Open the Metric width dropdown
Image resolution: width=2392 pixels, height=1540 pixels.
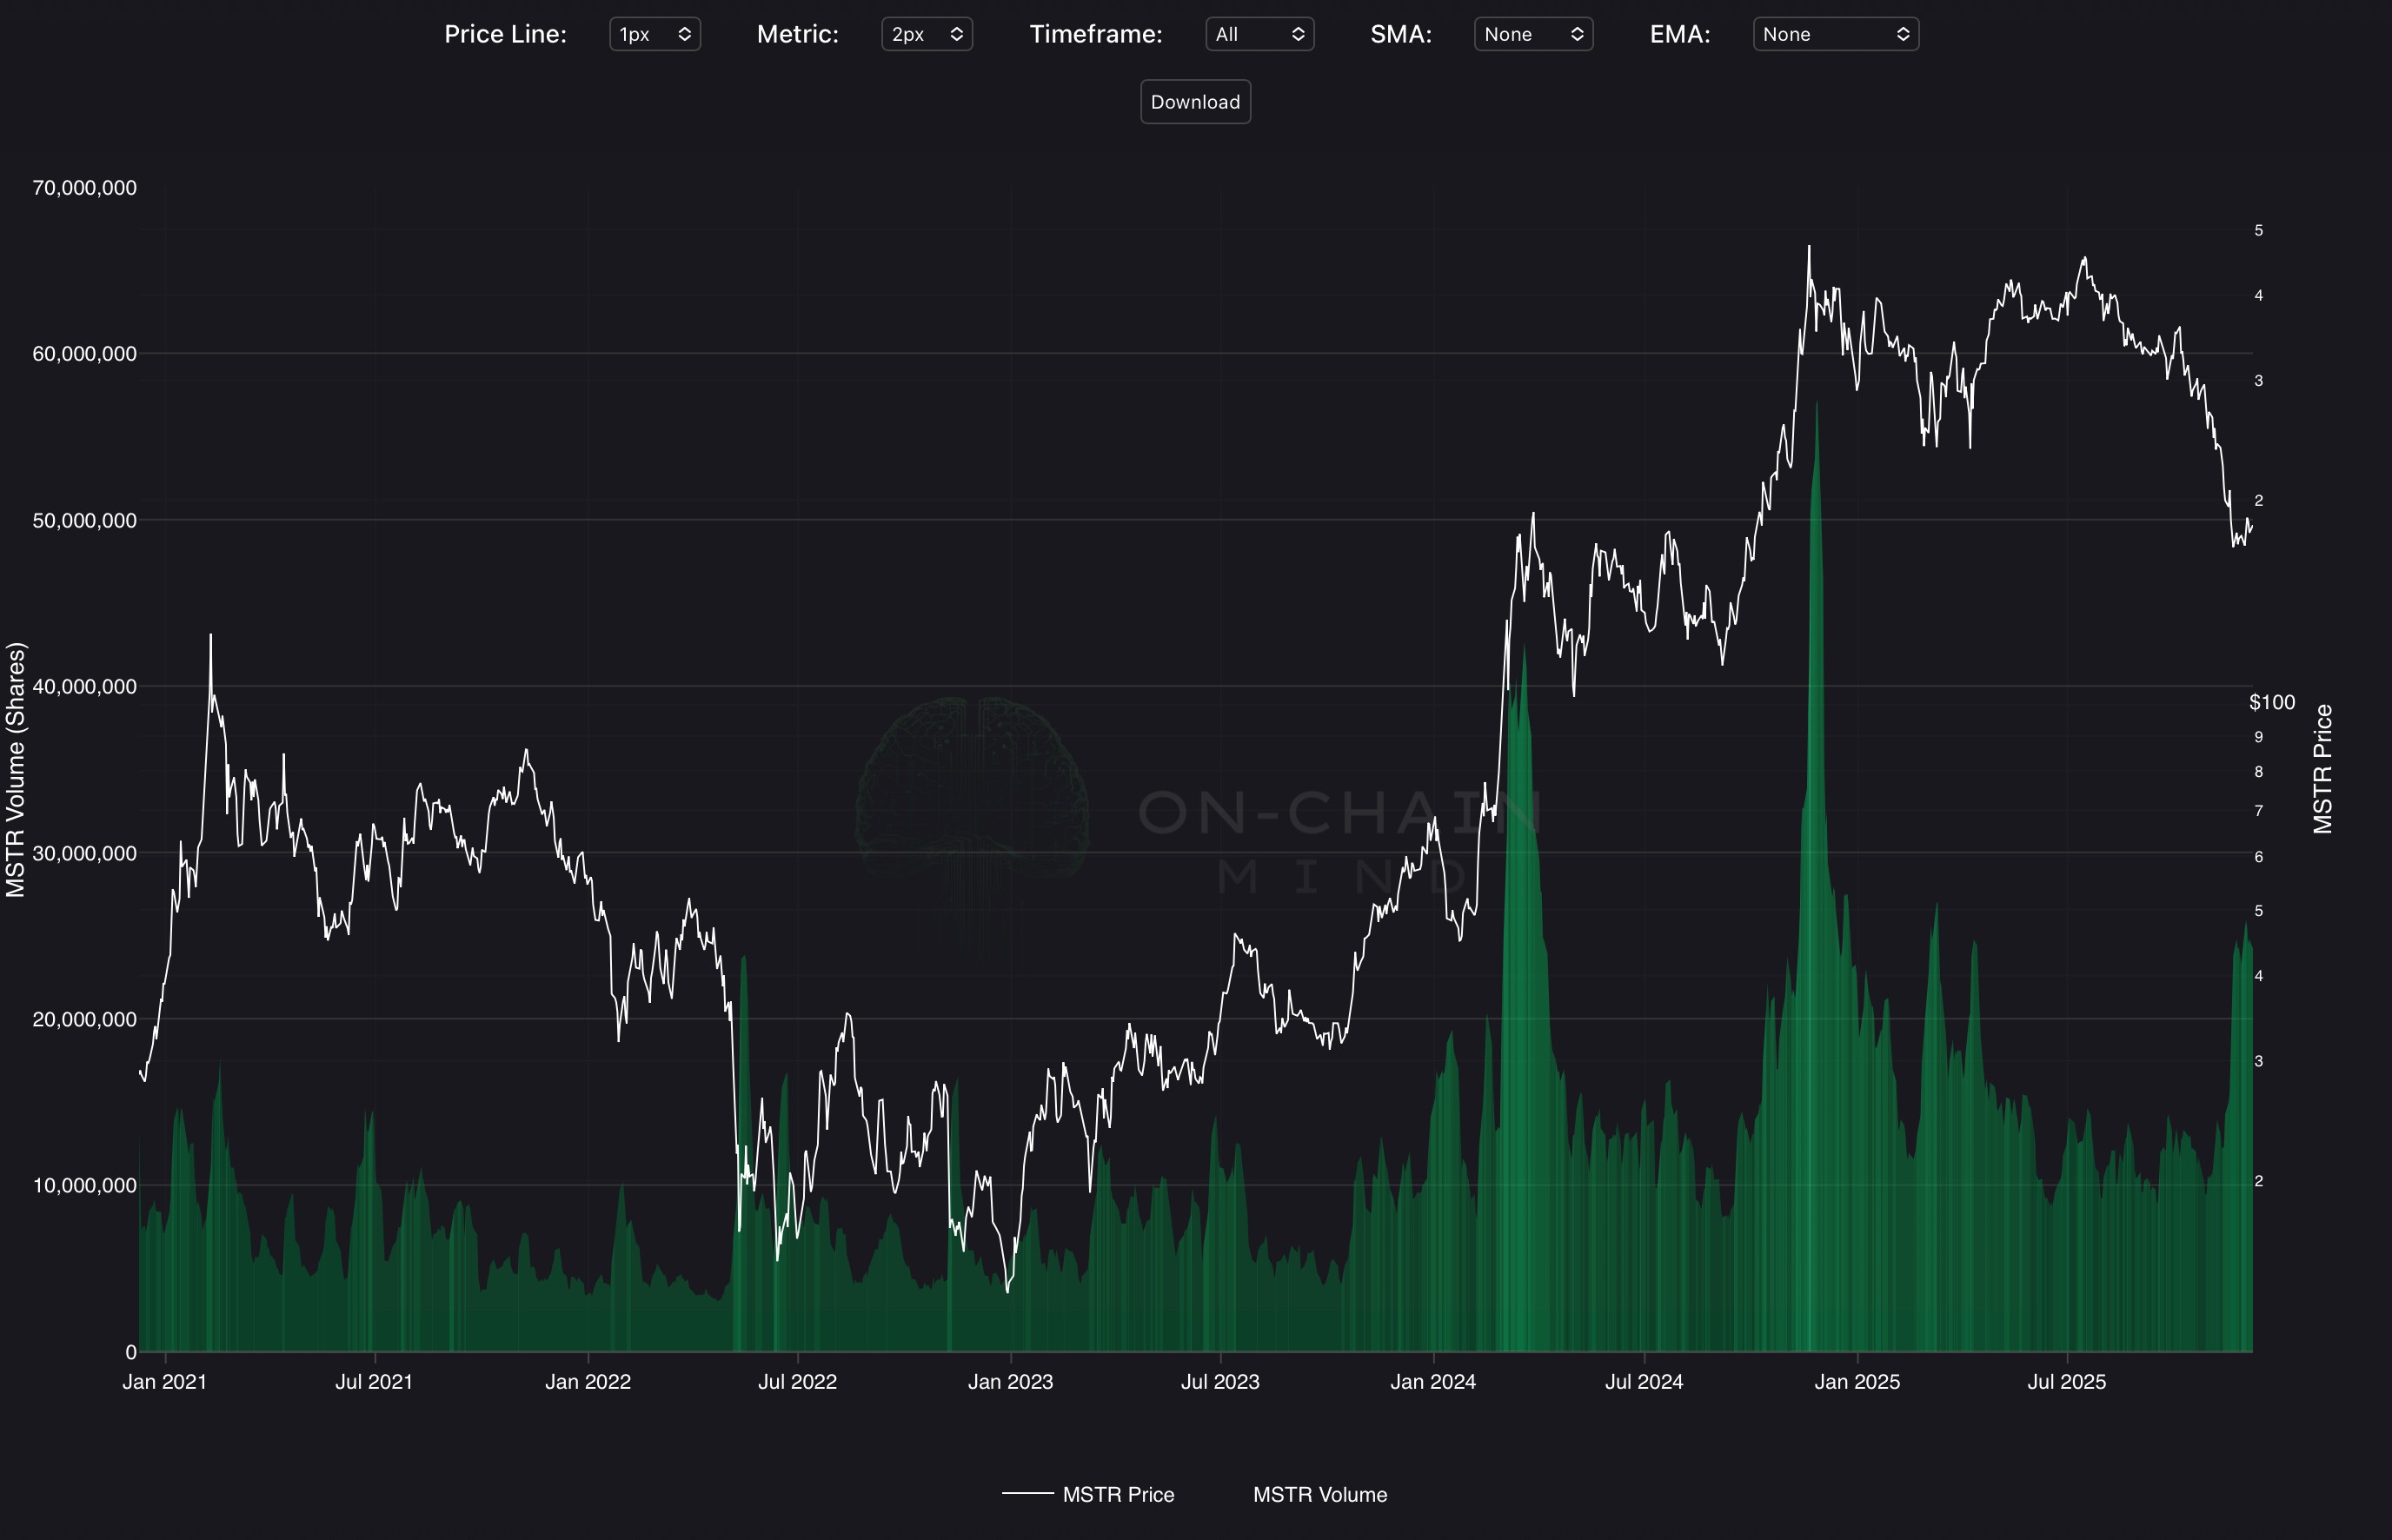(926, 34)
